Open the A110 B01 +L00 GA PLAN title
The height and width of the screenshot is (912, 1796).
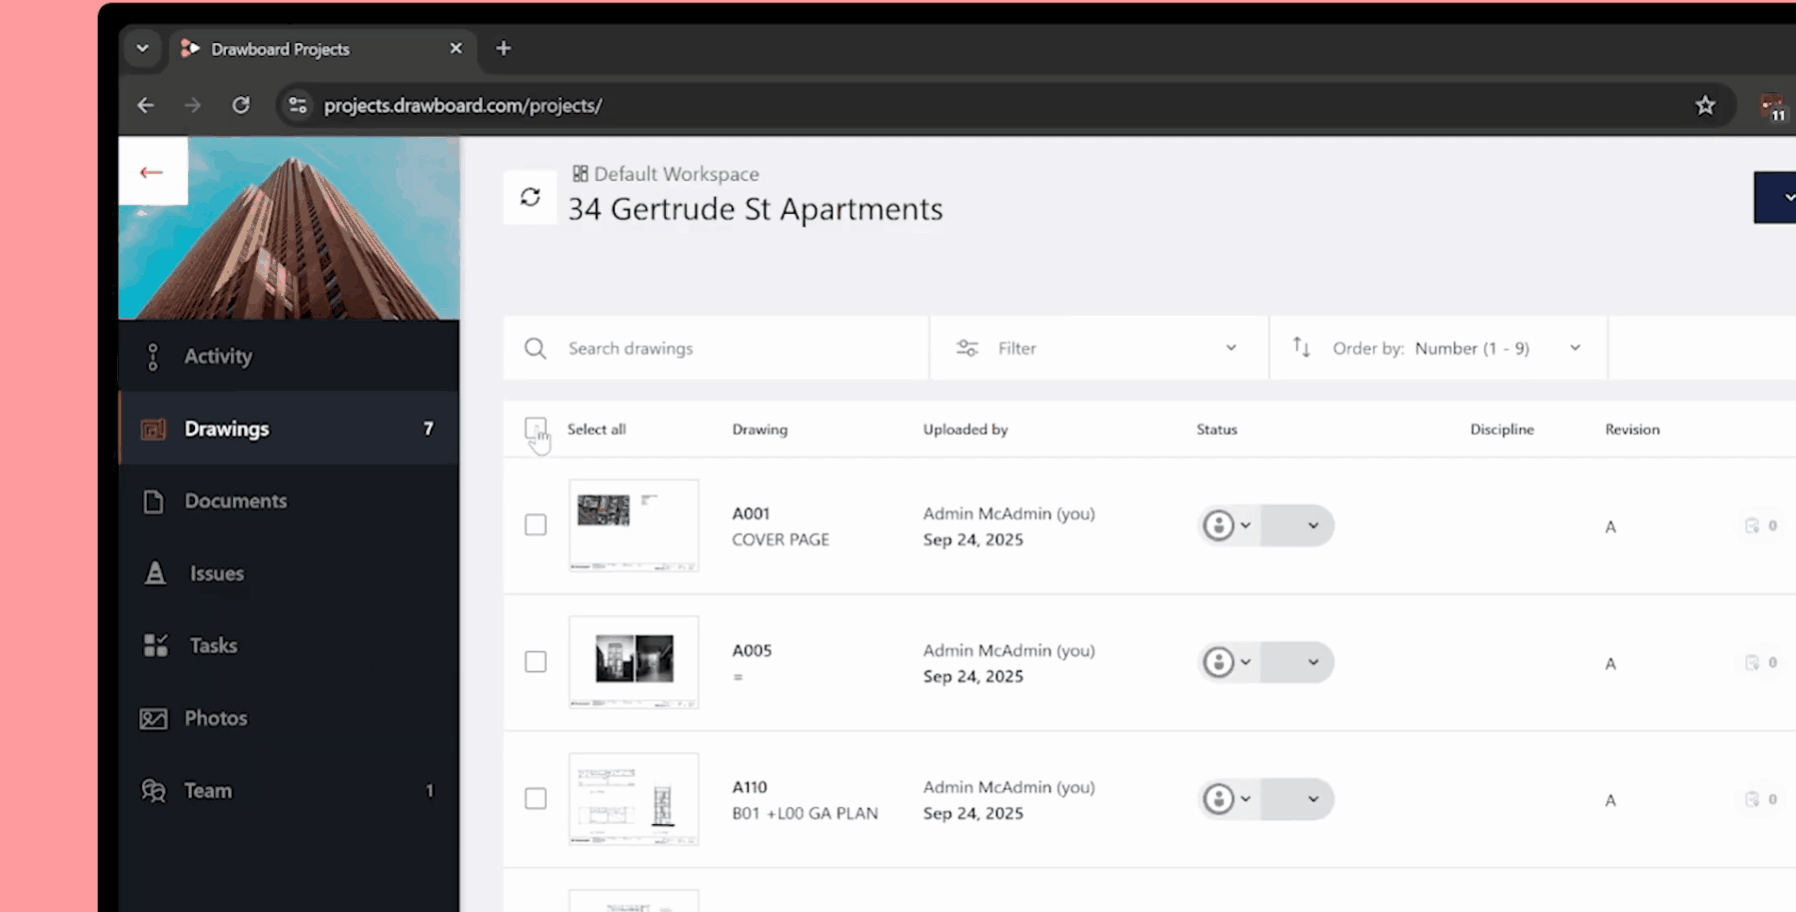(x=805, y=813)
